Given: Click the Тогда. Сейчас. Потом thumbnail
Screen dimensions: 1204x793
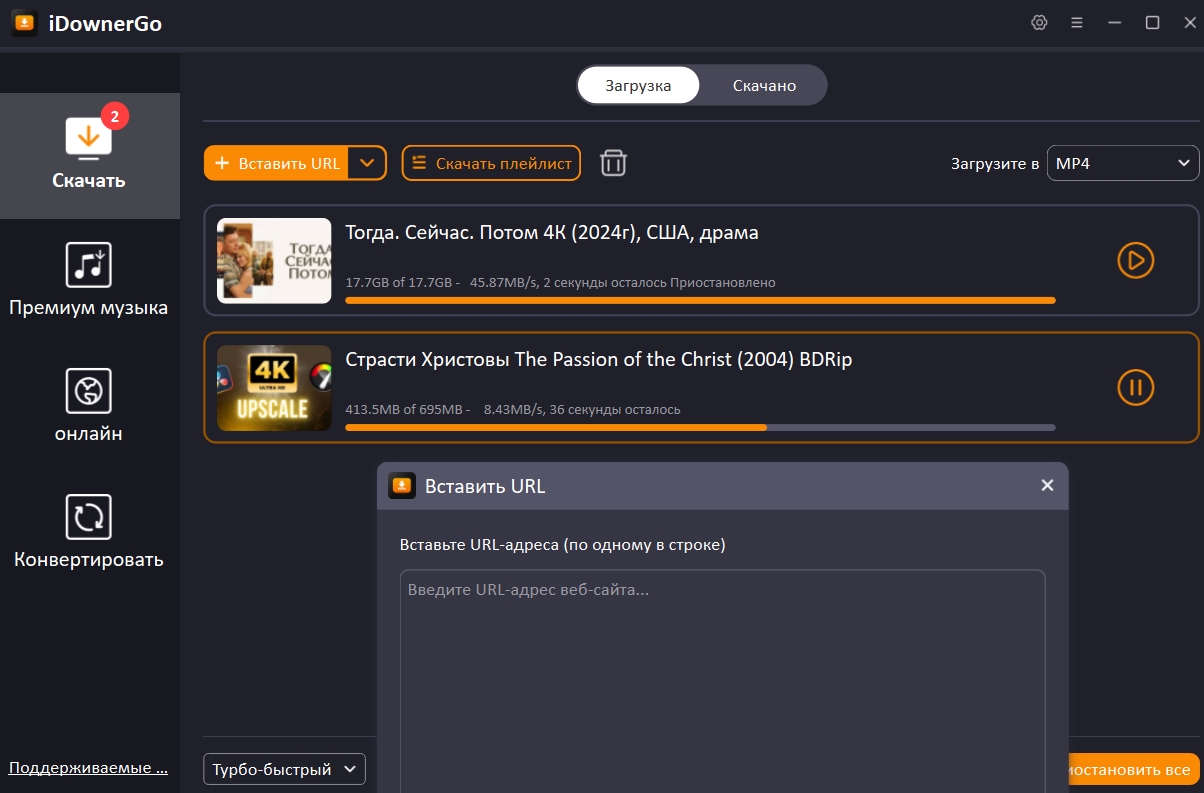Looking at the screenshot, I should (274, 261).
